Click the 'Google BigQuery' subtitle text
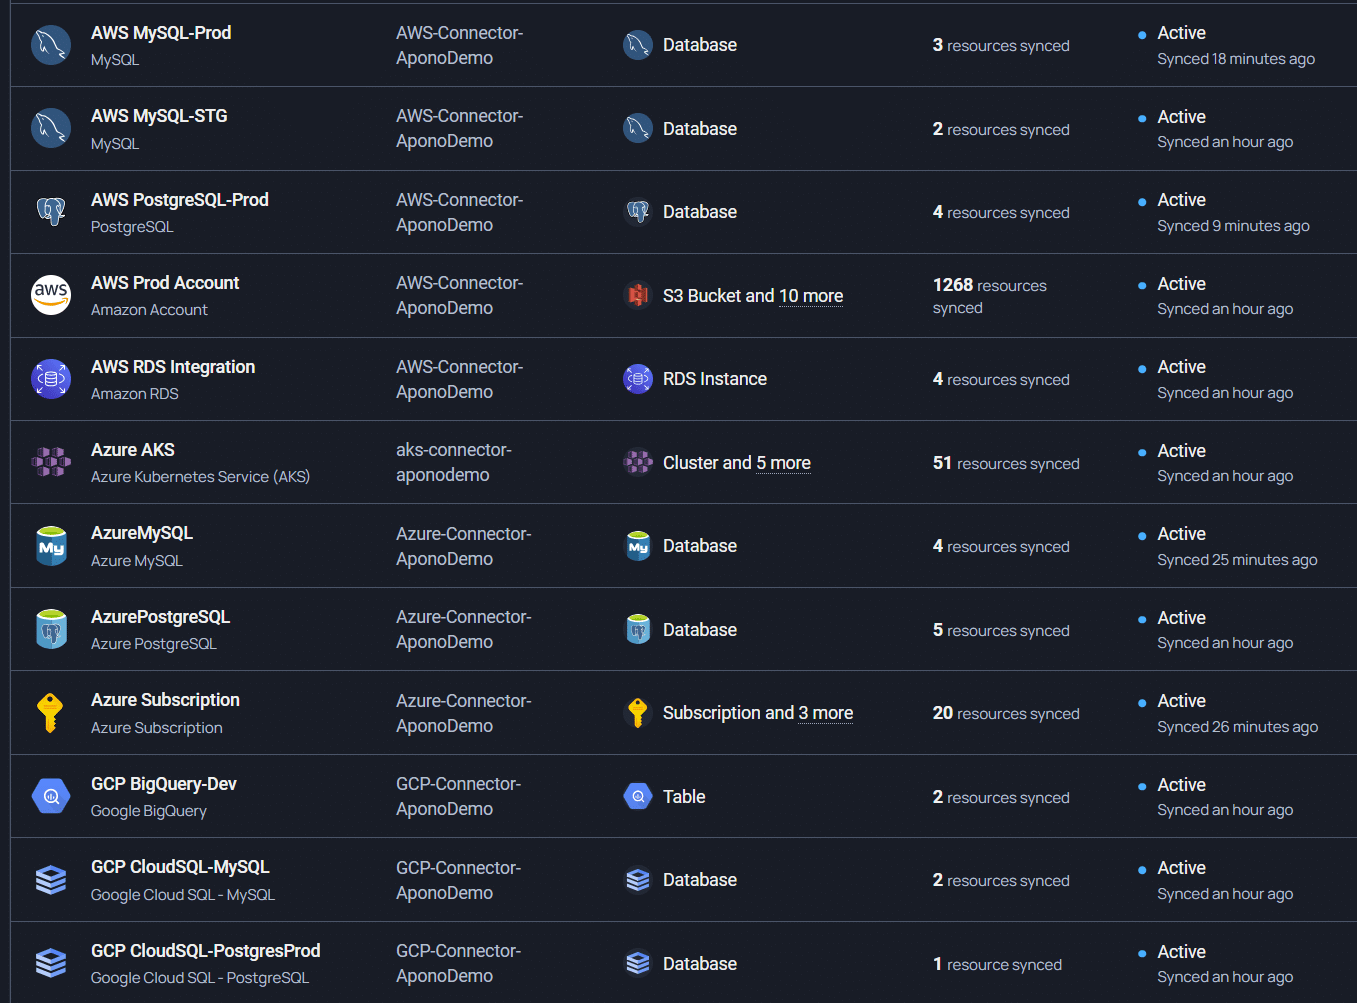 coord(149,811)
